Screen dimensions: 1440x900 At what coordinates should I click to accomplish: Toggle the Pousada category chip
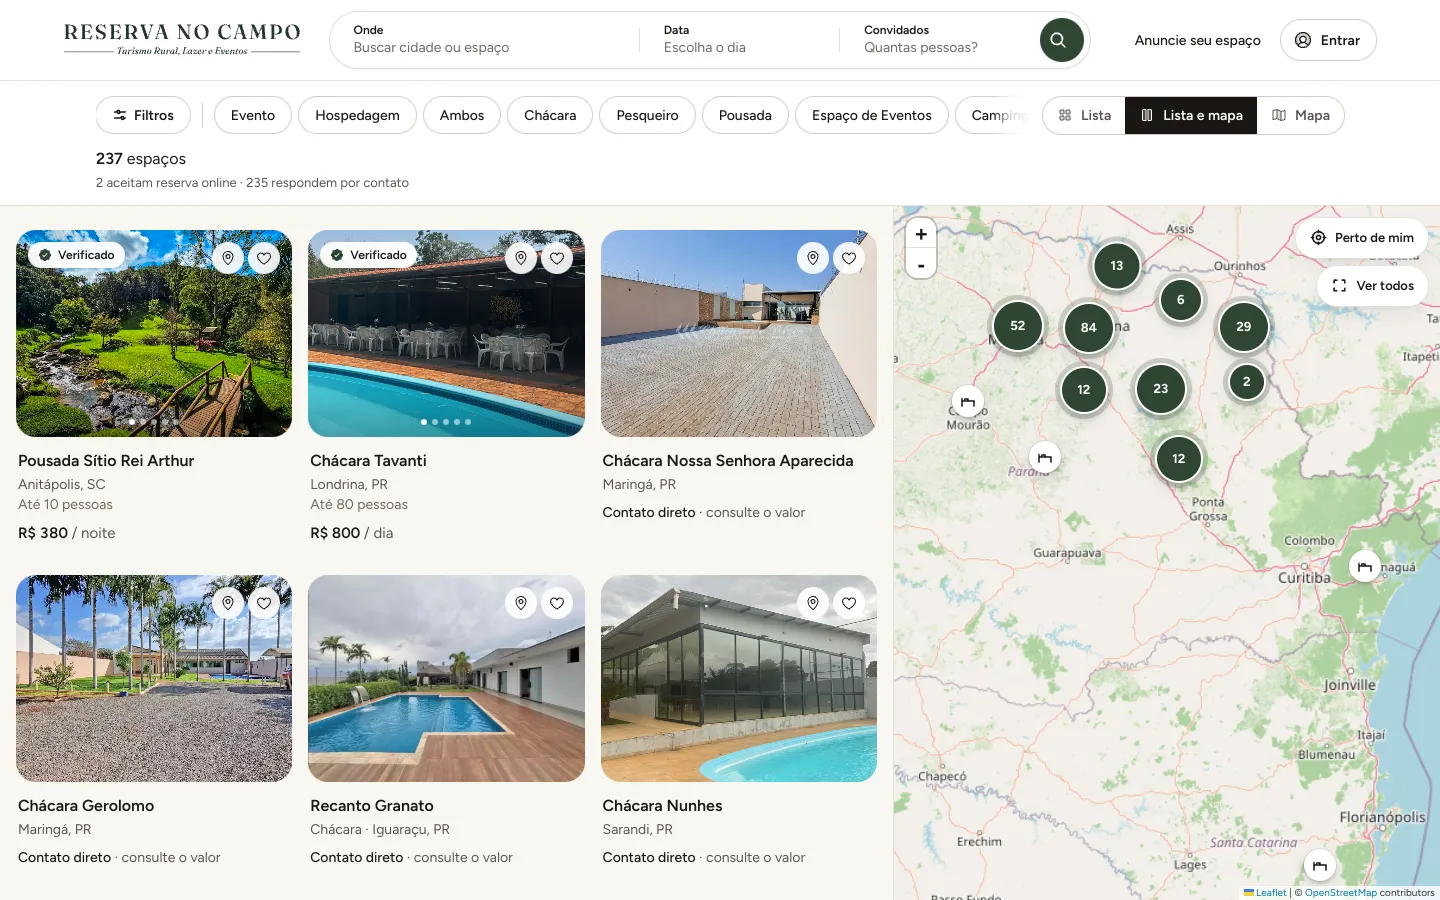pyautogui.click(x=745, y=115)
